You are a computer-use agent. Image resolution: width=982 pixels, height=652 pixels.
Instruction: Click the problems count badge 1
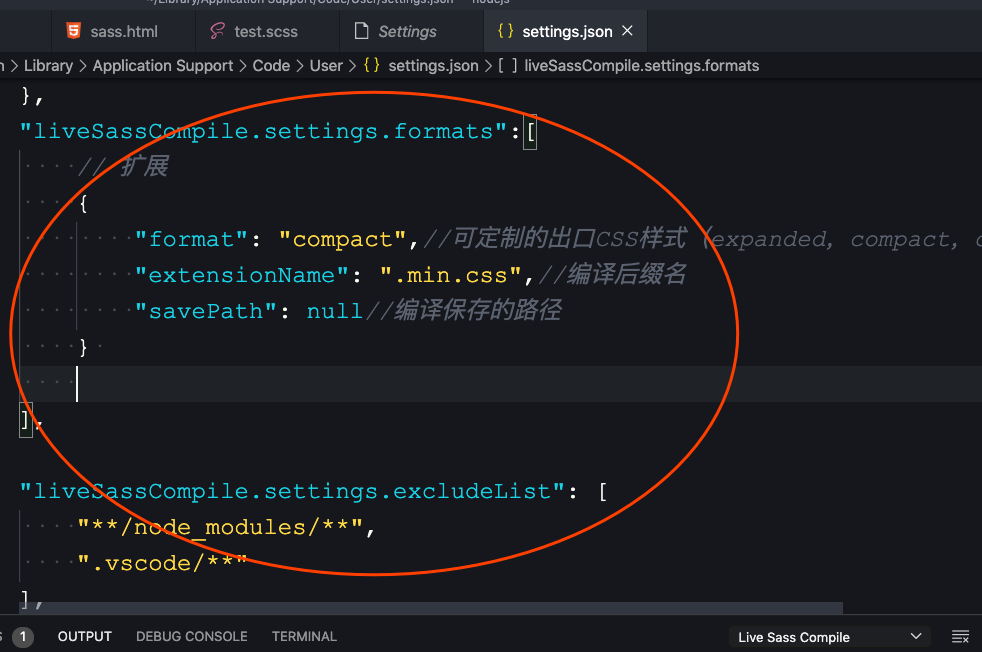tap(23, 637)
